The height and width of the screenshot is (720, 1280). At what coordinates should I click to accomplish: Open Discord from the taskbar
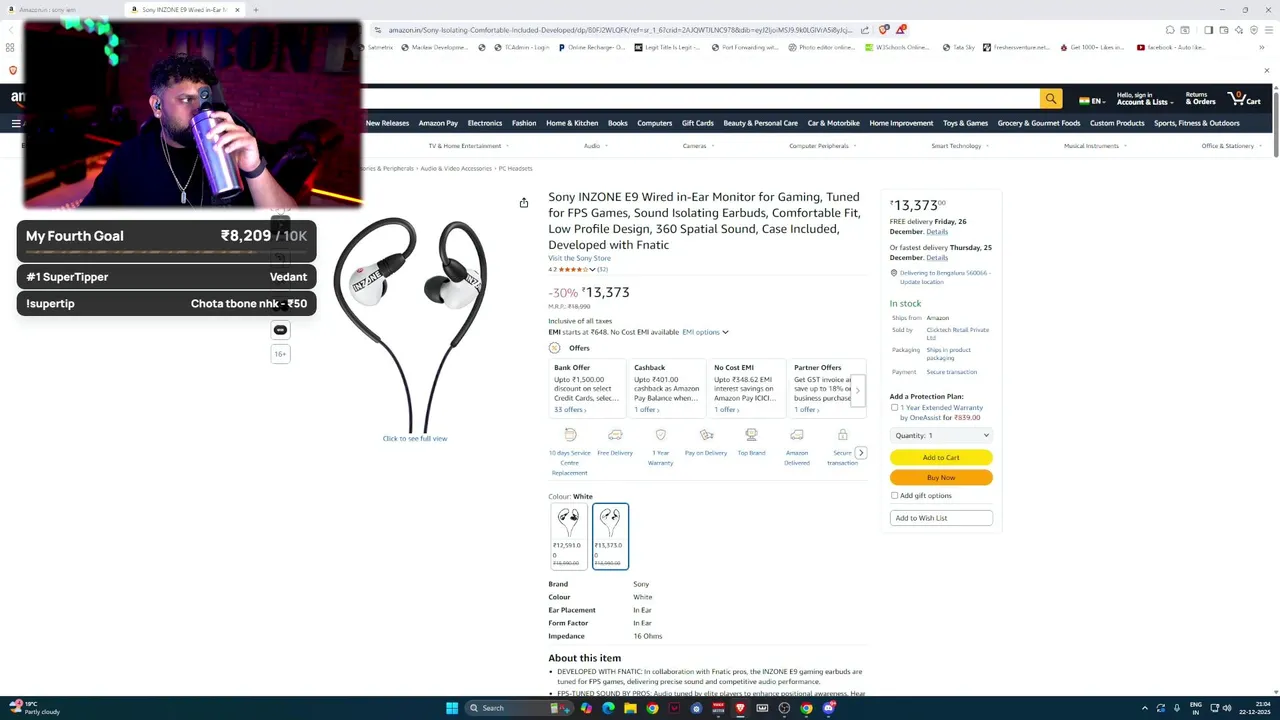pos(828,708)
